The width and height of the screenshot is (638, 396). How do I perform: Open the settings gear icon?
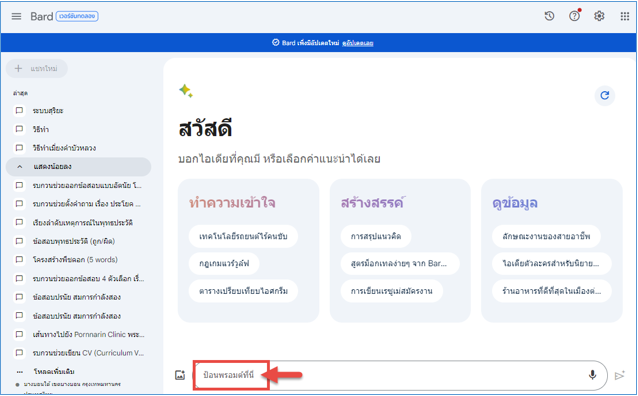599,16
